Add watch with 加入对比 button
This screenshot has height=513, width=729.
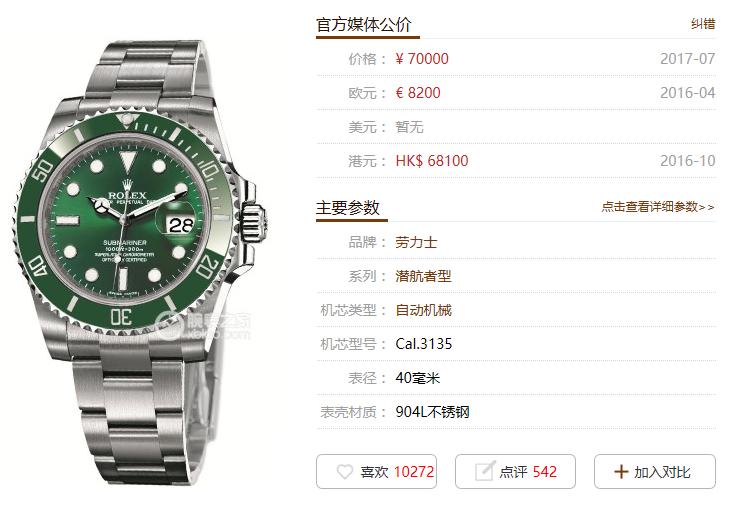pyautogui.click(x=655, y=472)
